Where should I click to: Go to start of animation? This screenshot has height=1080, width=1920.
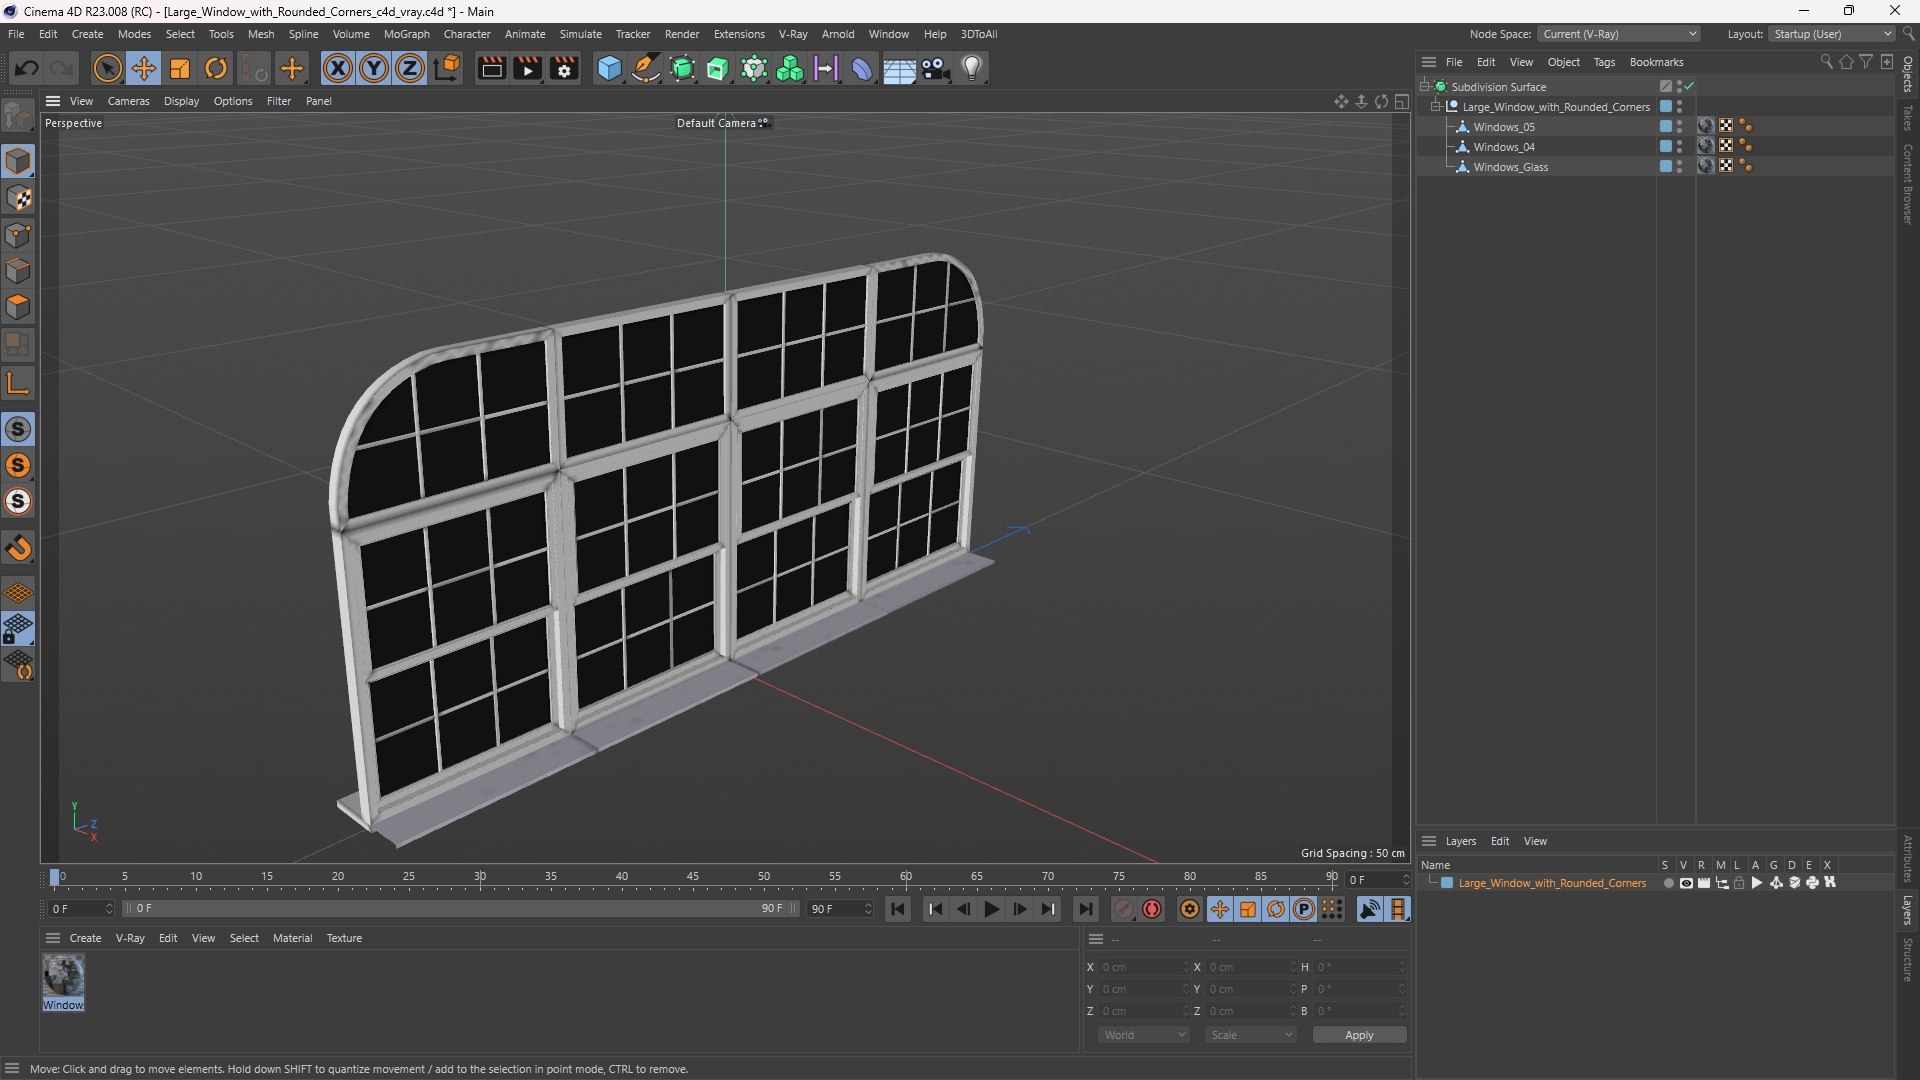(897, 909)
